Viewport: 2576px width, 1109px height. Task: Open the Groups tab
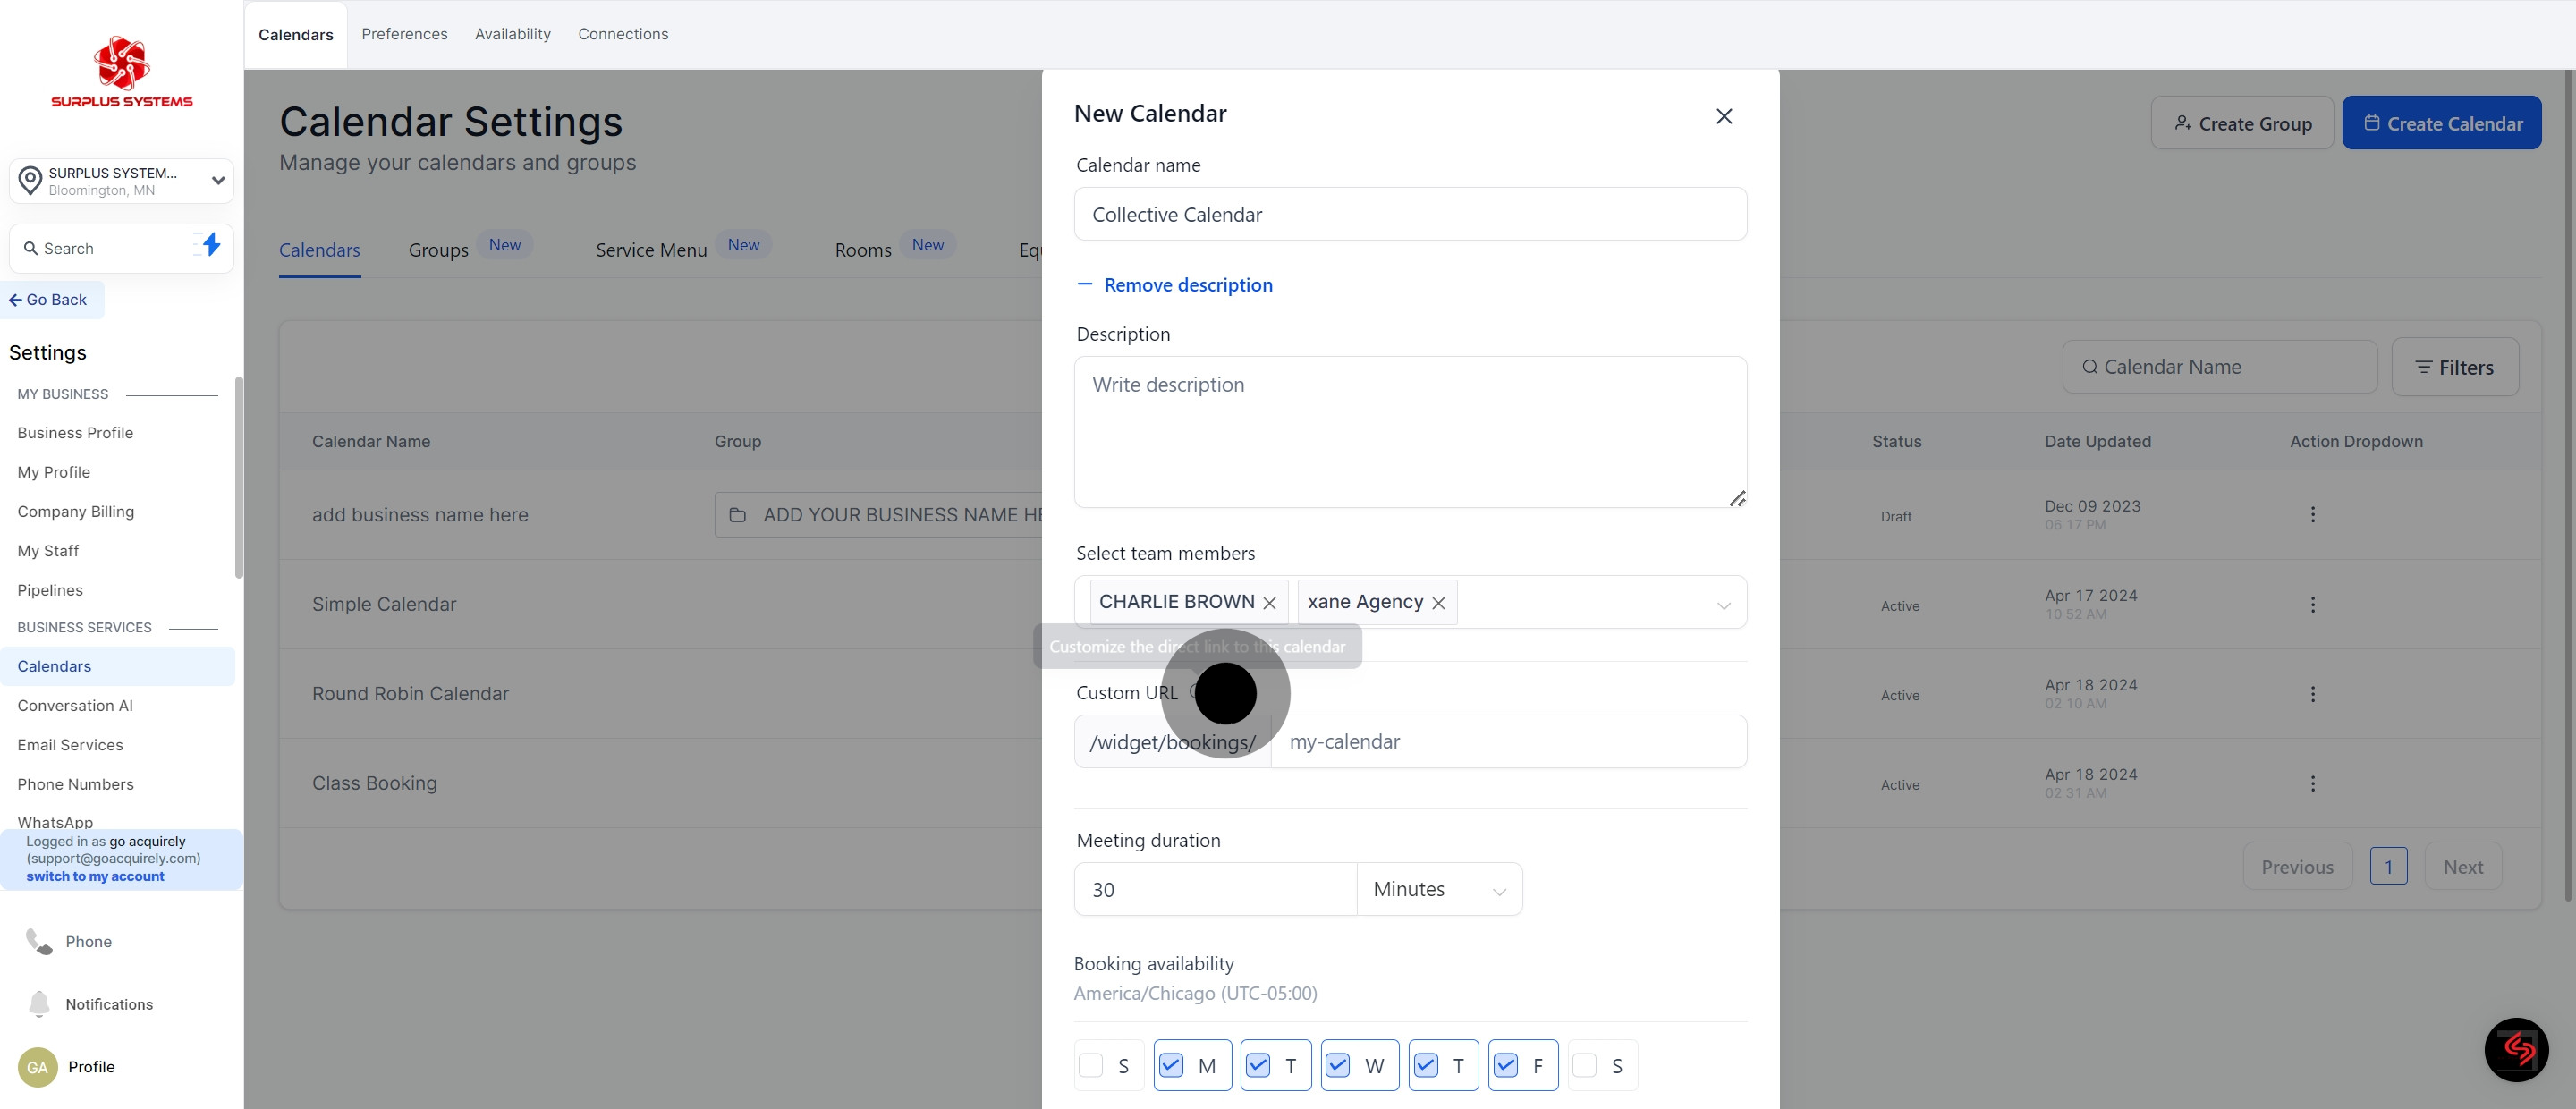[438, 250]
